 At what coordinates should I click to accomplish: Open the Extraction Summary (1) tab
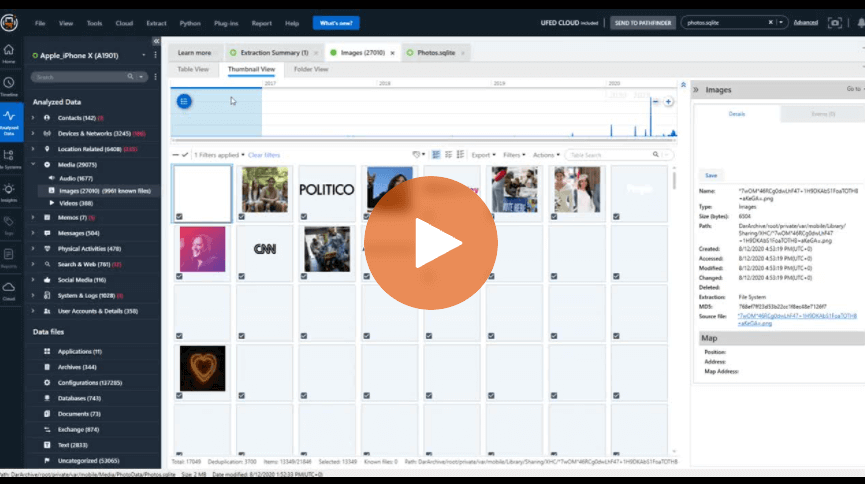[x=274, y=53]
